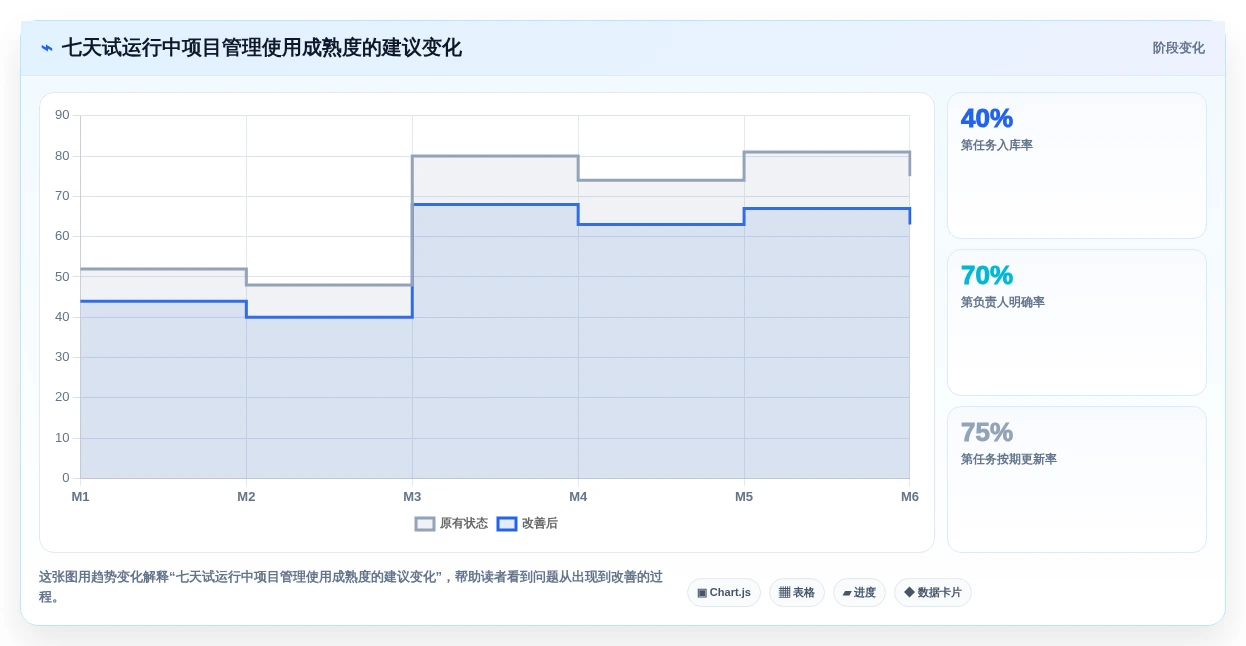Open the 75% 第任务按期更新率 card

pyautogui.click(x=1077, y=480)
